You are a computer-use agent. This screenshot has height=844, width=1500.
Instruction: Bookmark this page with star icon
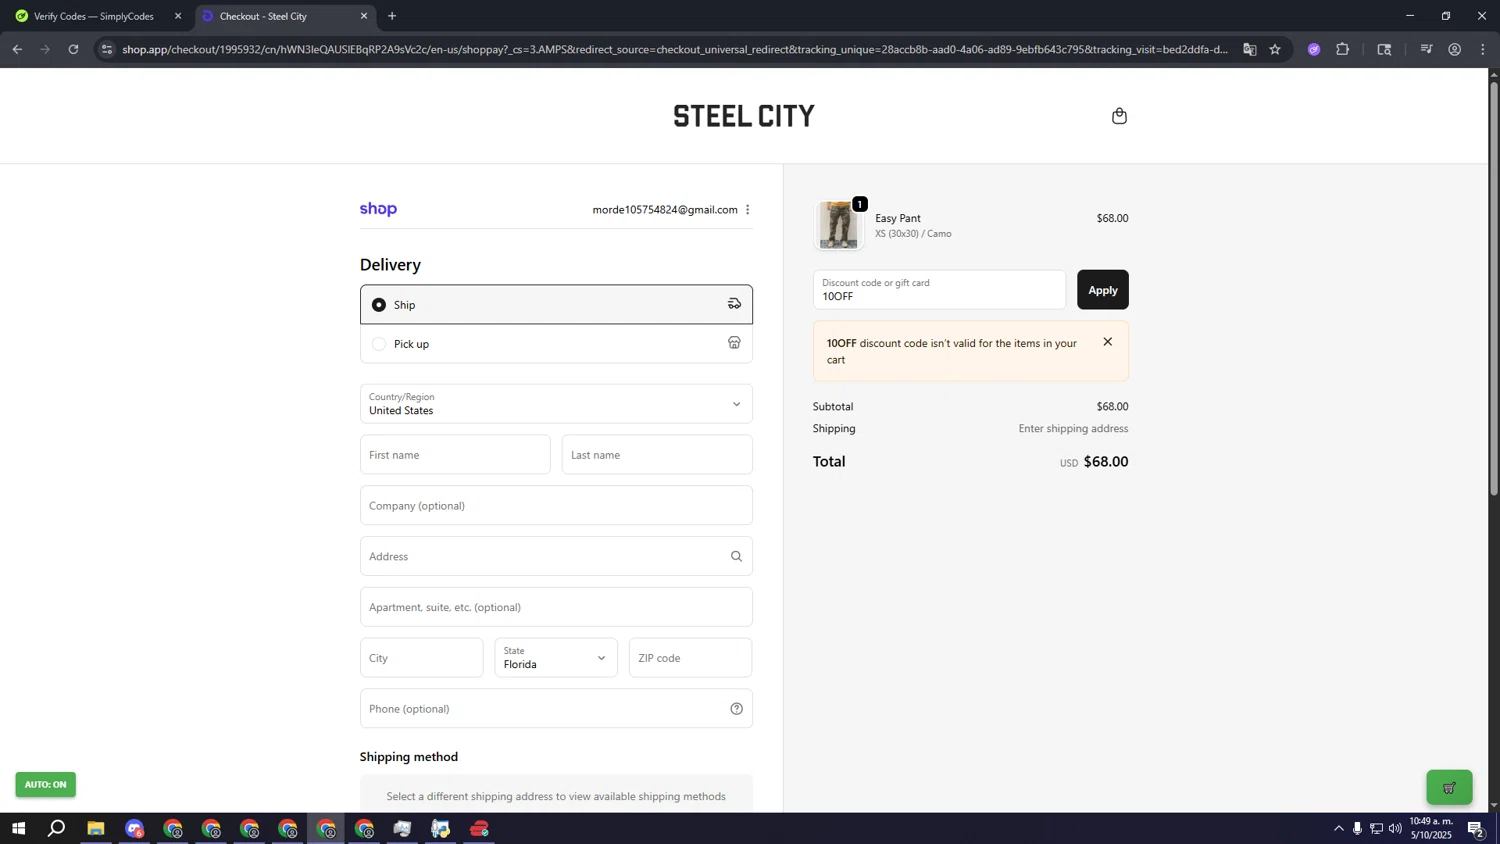tap(1275, 49)
